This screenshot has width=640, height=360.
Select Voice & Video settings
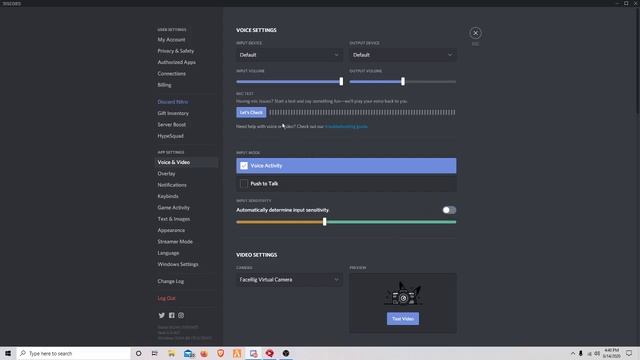pyautogui.click(x=186, y=162)
